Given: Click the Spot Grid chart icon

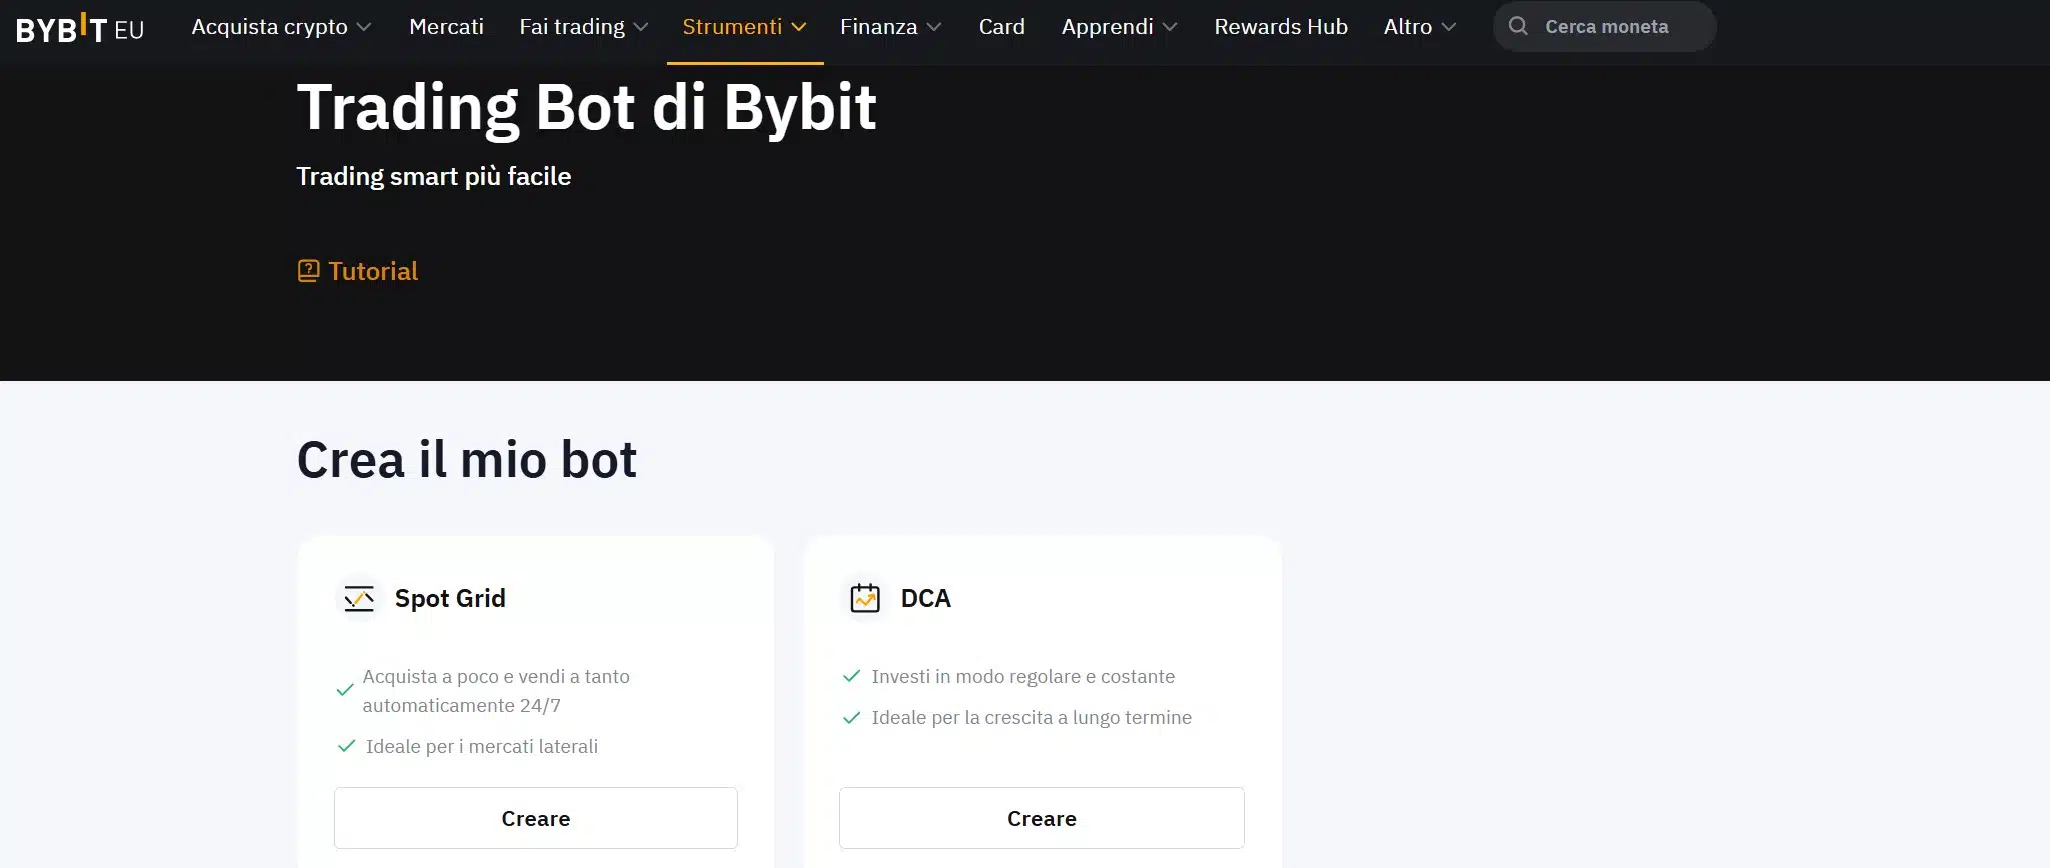Looking at the screenshot, I should pos(359,598).
